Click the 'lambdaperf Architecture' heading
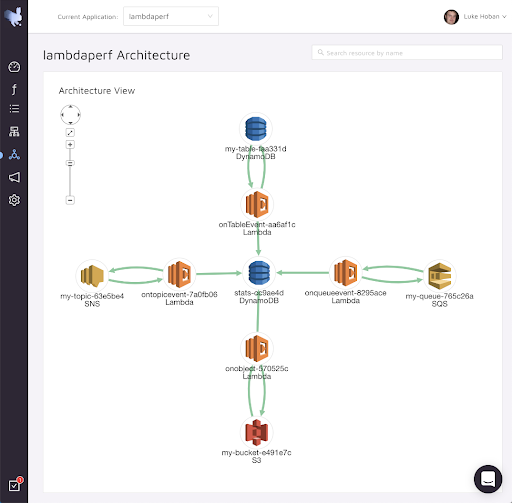The height and width of the screenshot is (503, 512). coord(116,55)
